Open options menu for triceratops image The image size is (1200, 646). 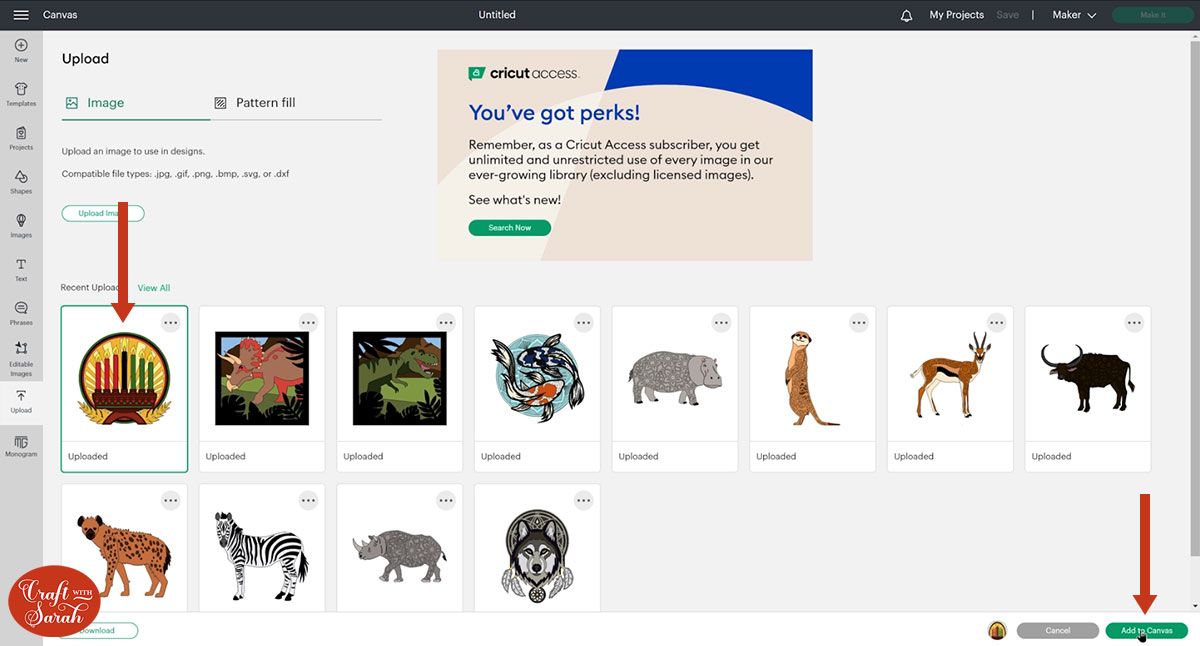(x=308, y=322)
